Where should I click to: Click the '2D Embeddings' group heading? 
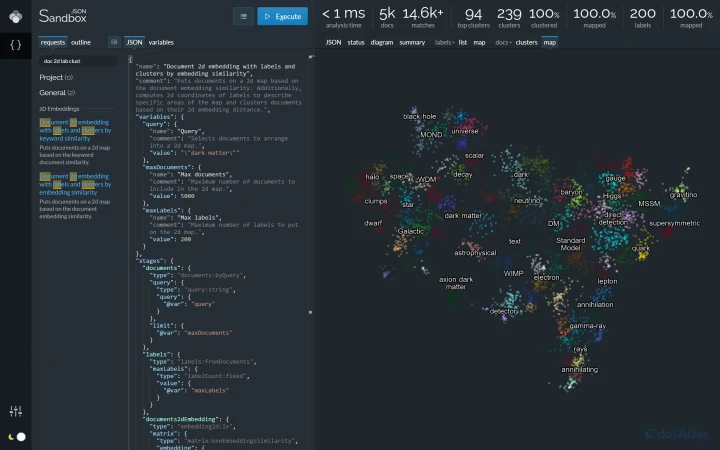59,109
